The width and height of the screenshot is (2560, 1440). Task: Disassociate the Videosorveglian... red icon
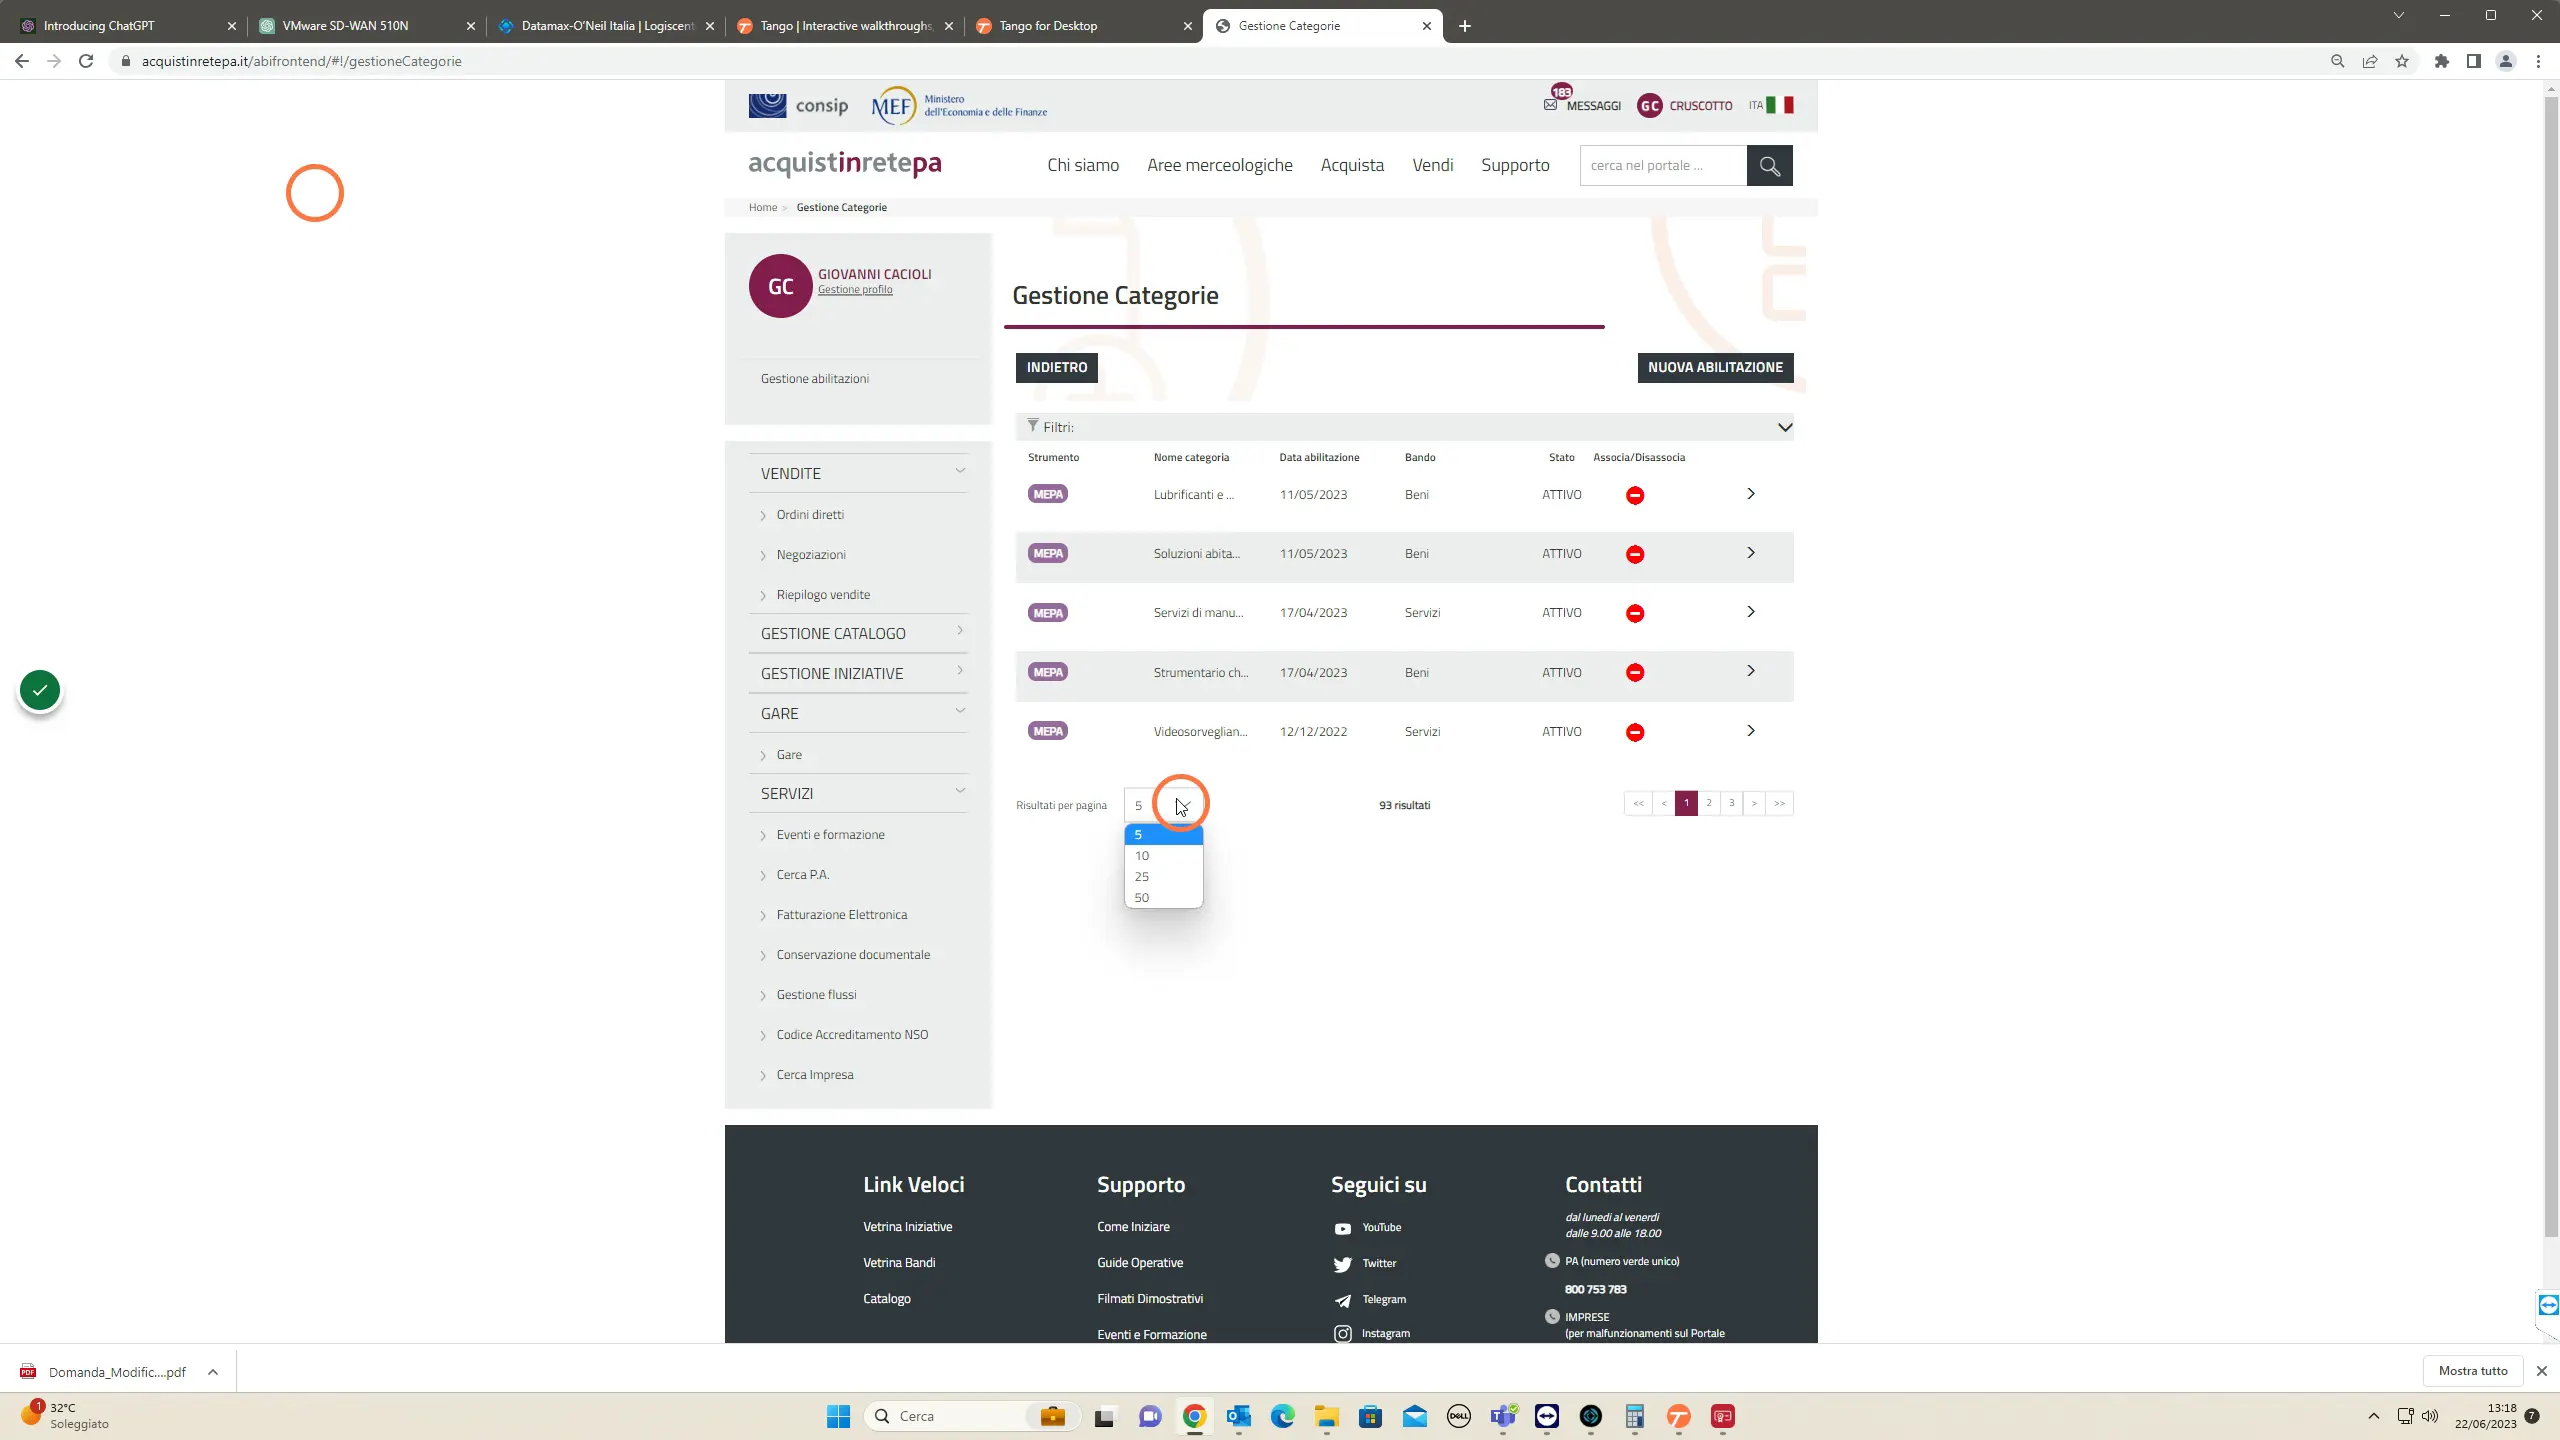(1635, 732)
